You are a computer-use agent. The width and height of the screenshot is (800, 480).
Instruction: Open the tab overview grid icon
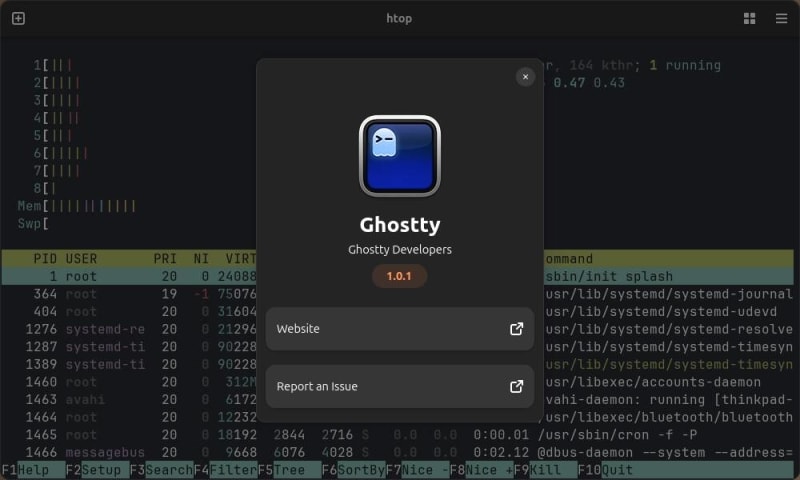point(749,18)
